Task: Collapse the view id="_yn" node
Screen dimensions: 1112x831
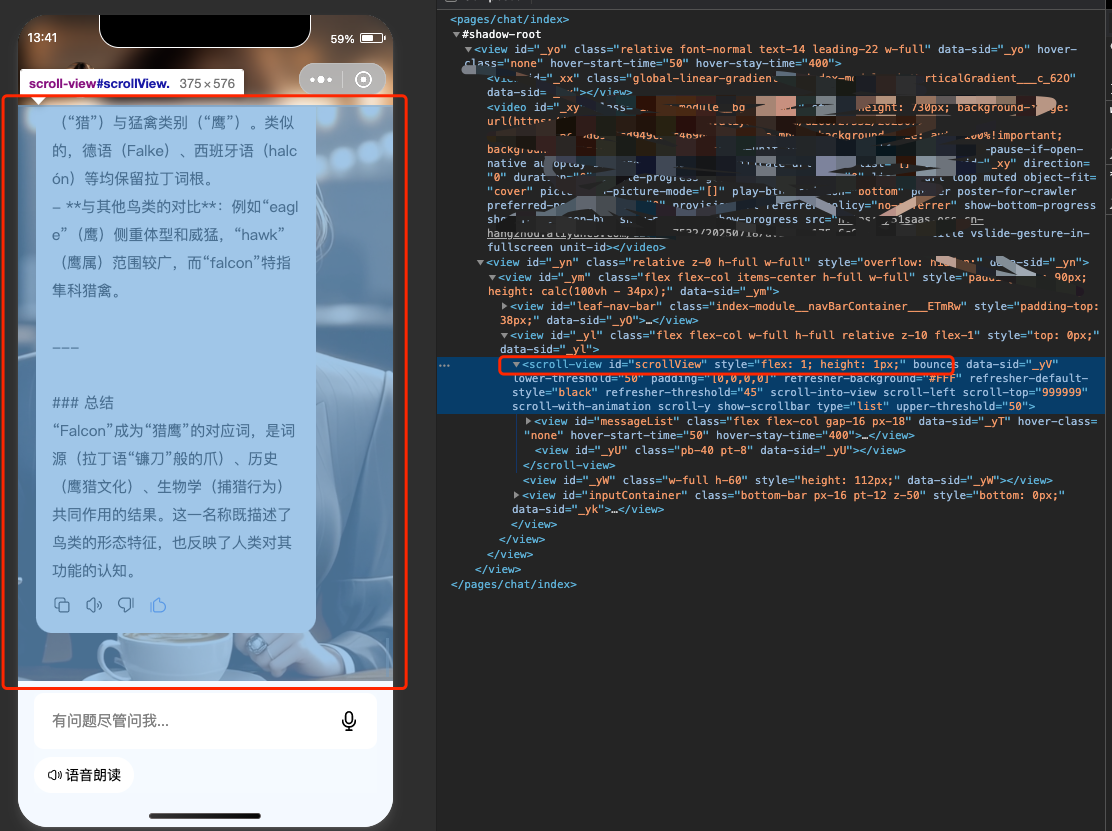Action: point(480,262)
